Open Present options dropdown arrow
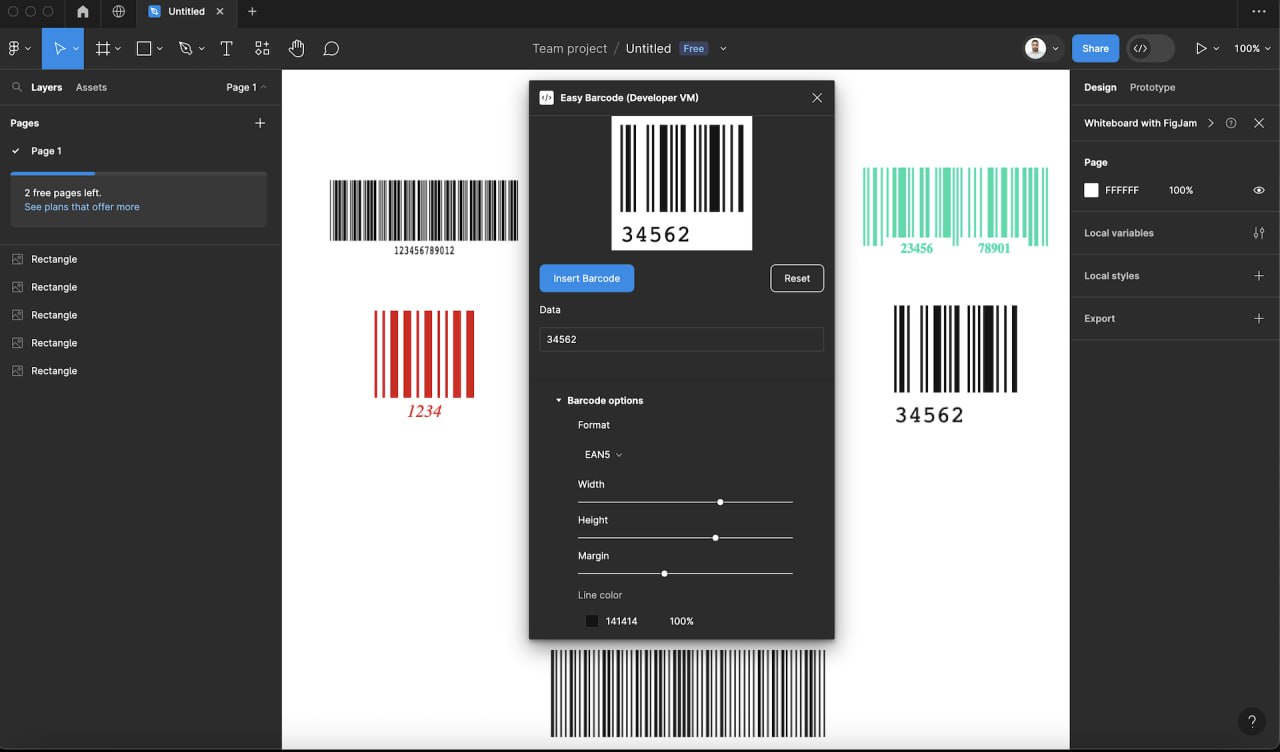 (1216, 49)
